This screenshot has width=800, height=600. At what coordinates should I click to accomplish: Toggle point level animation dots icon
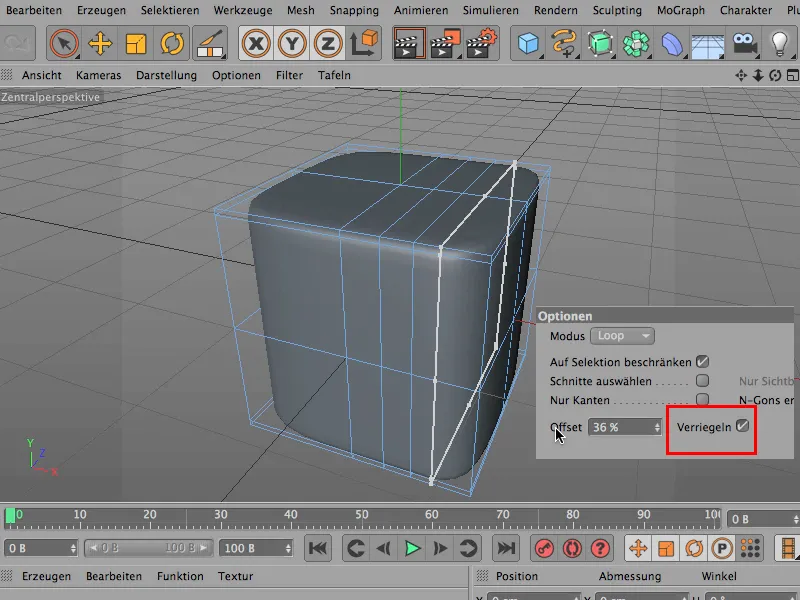tap(750, 548)
